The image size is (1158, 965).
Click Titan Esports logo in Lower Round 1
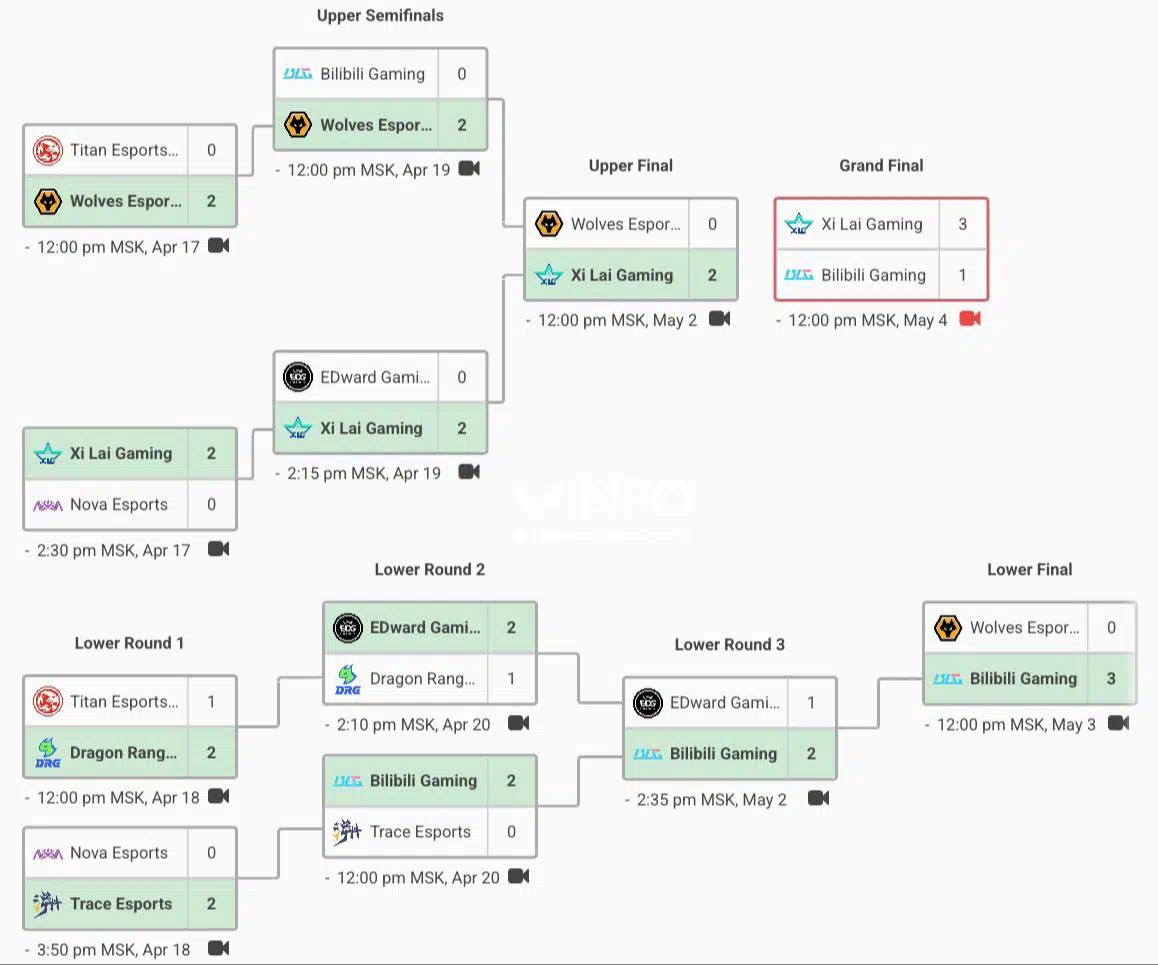(x=48, y=701)
